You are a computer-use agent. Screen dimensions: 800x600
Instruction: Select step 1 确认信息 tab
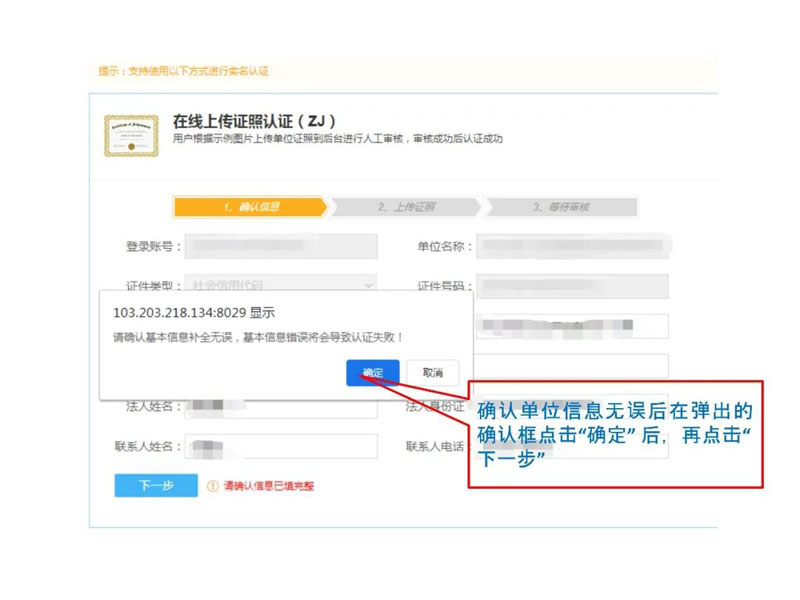click(x=250, y=207)
